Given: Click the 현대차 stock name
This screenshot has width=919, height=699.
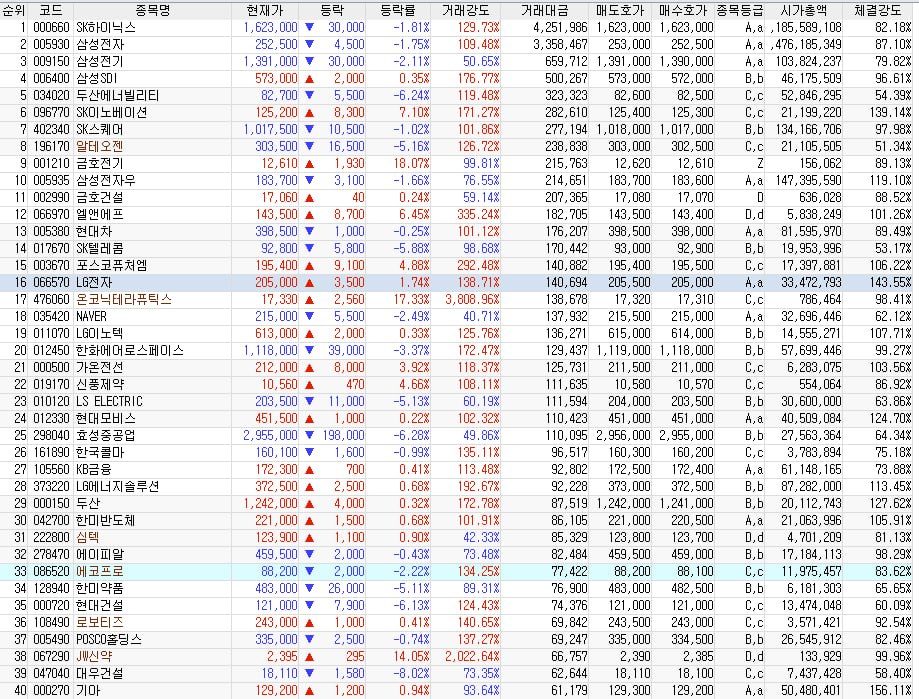Looking at the screenshot, I should 94,231.
